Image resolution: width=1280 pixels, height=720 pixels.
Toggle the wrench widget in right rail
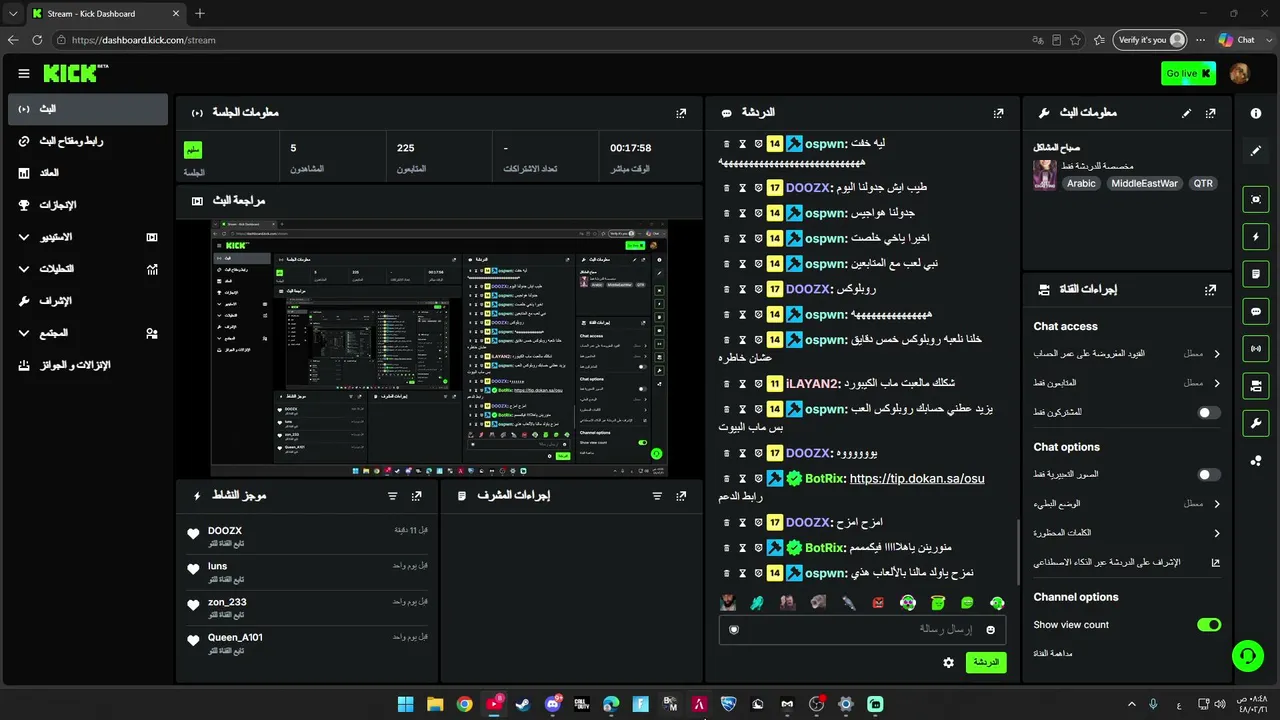point(1256,423)
